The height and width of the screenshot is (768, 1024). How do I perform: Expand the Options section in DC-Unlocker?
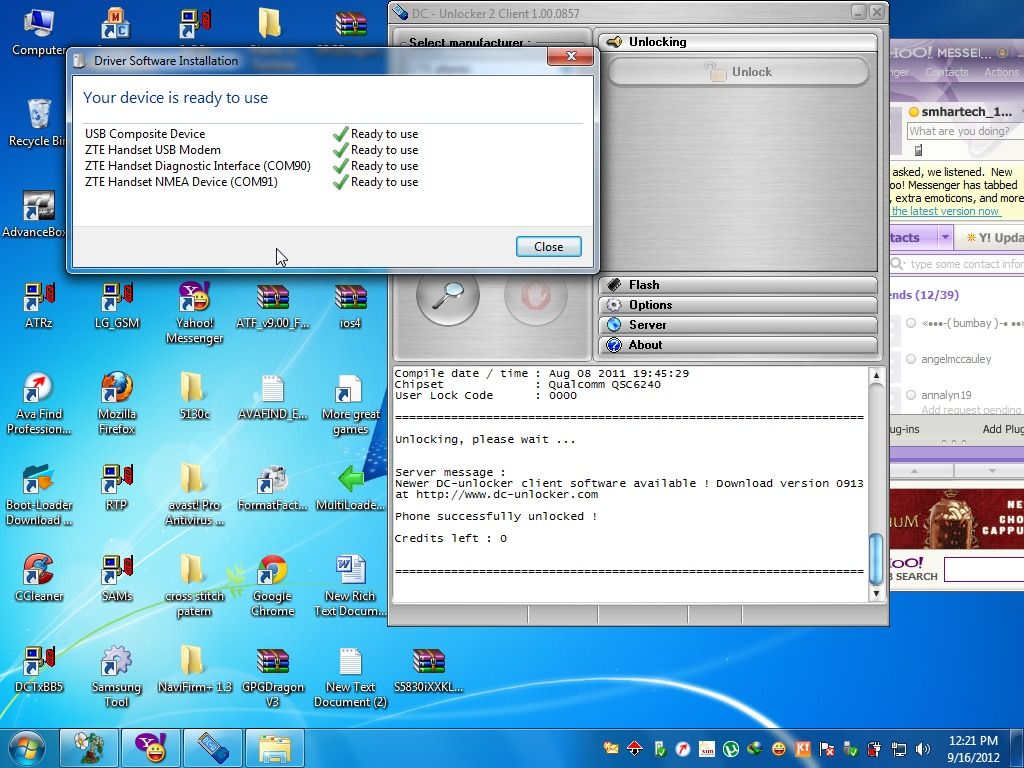pos(738,305)
